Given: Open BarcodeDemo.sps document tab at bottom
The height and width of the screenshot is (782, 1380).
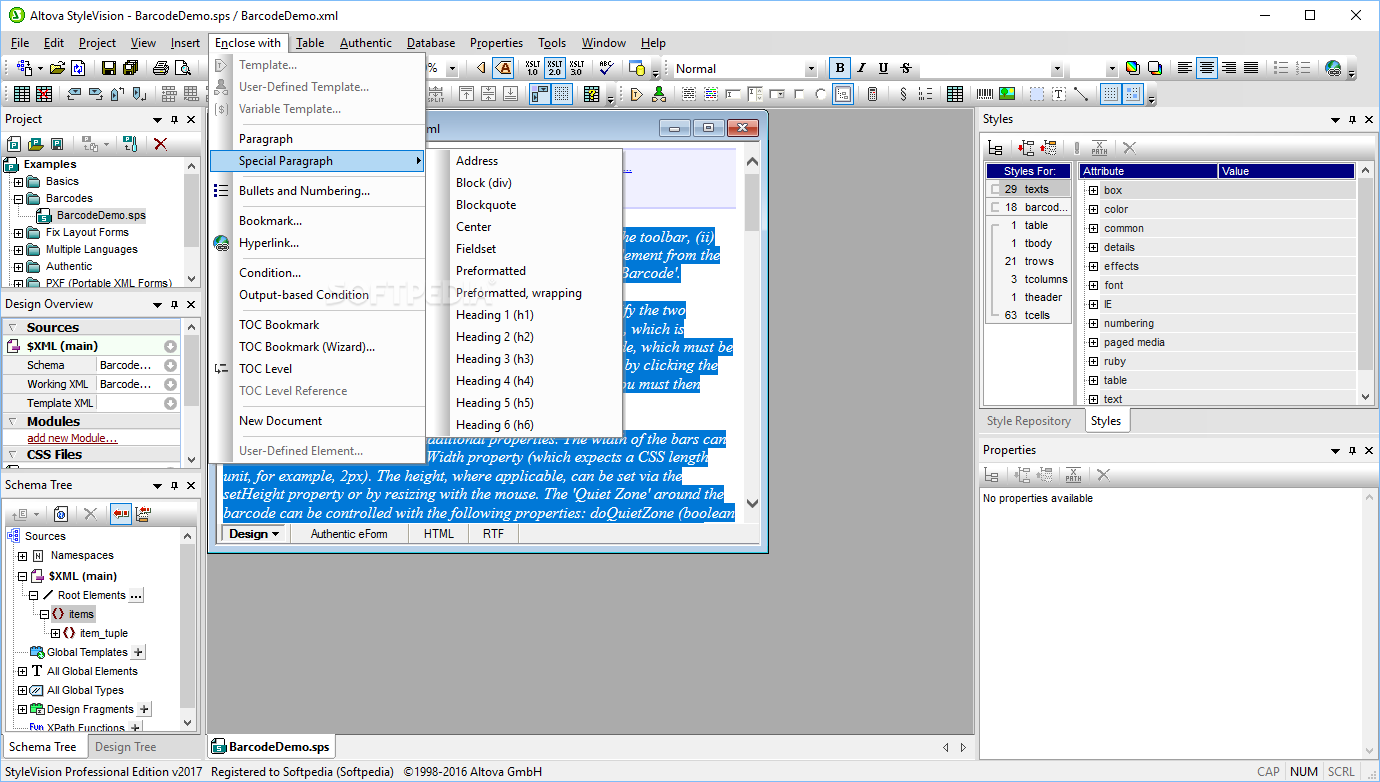Looking at the screenshot, I should click(270, 747).
